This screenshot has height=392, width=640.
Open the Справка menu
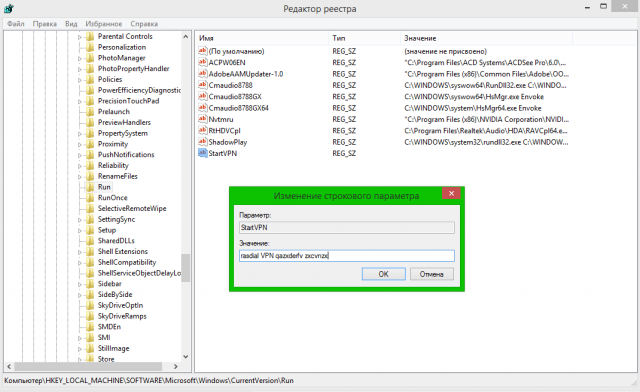[x=144, y=24]
